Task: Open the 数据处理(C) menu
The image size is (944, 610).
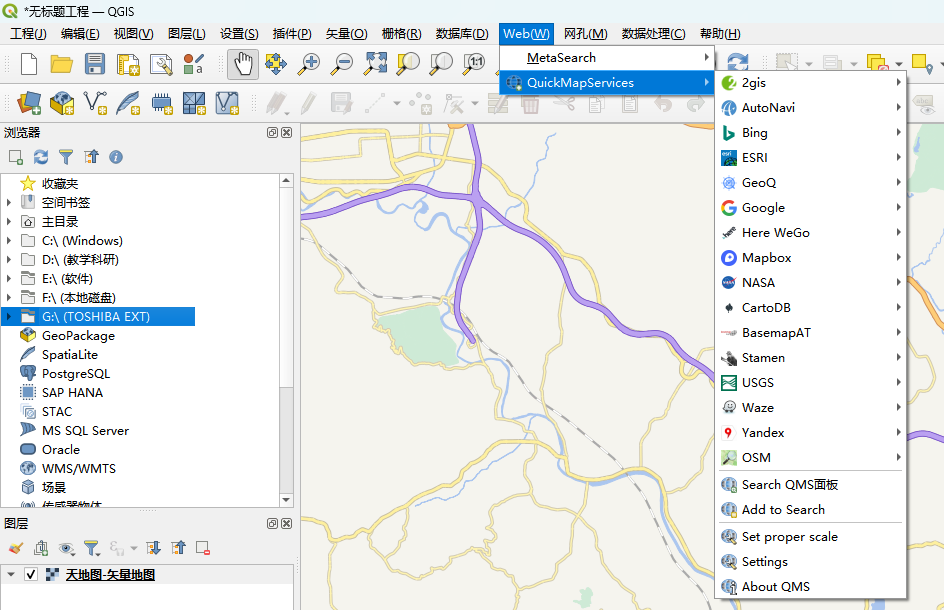Action: (653, 34)
